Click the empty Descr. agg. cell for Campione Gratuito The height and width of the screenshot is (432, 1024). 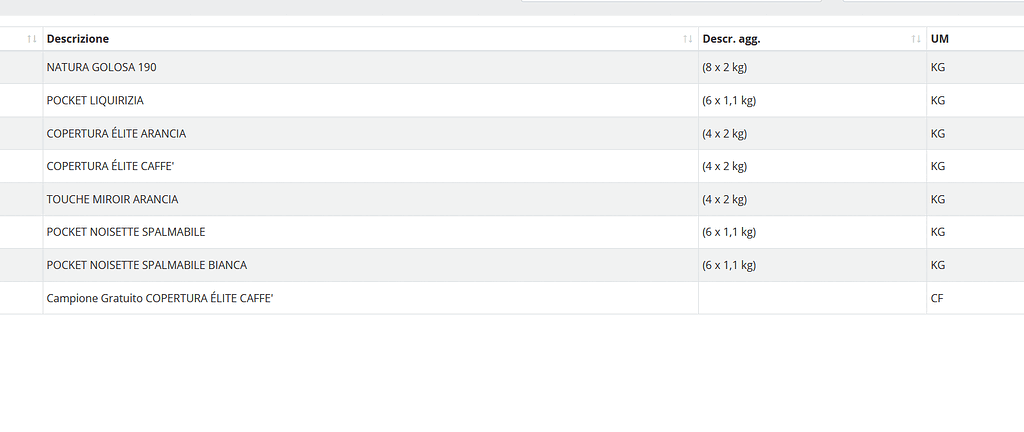pyautogui.click(x=811, y=299)
